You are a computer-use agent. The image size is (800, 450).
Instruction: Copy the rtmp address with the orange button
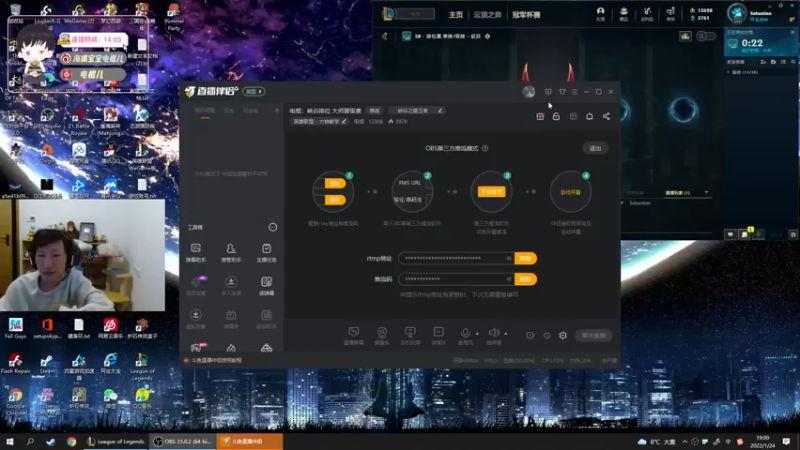tap(526, 258)
